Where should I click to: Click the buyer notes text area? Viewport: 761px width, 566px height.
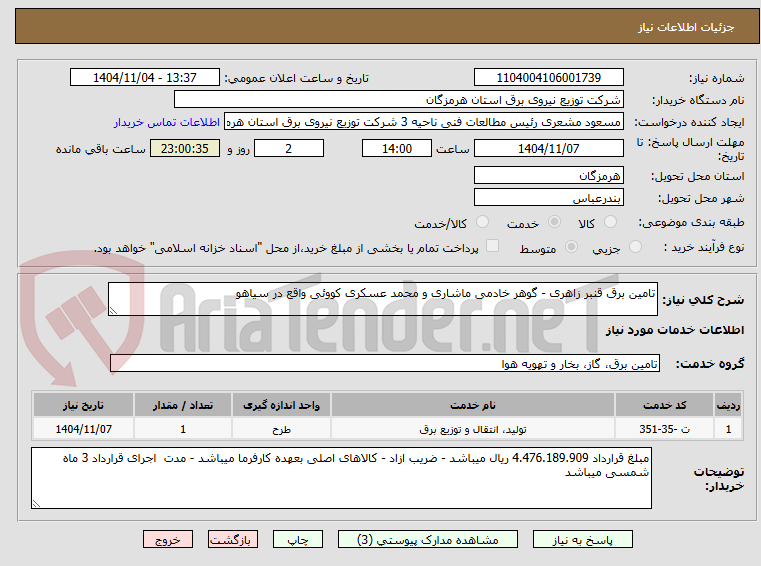[x=341, y=478]
